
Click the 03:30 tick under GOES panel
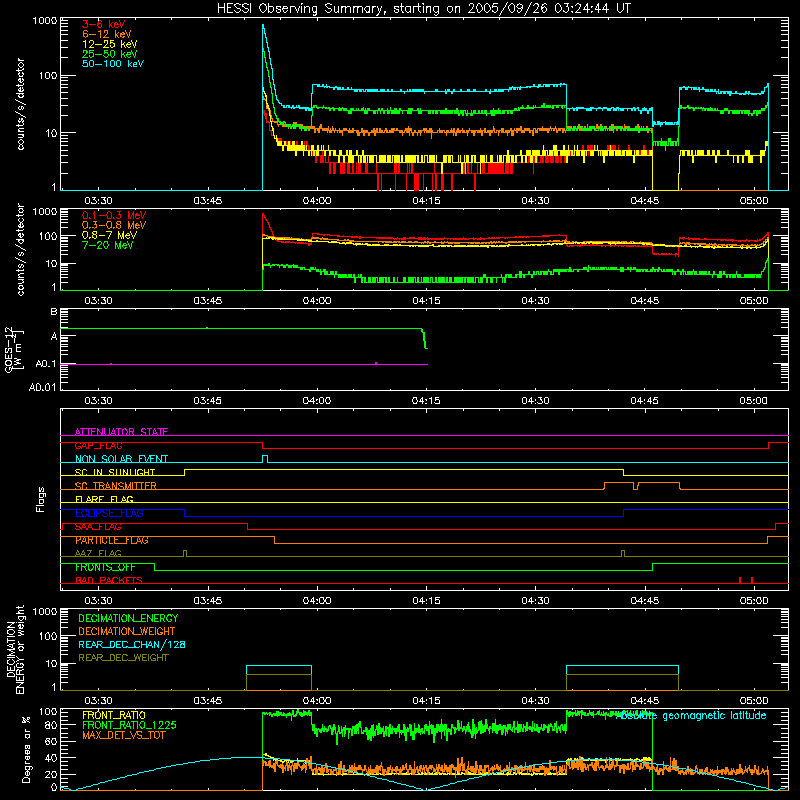98,401
